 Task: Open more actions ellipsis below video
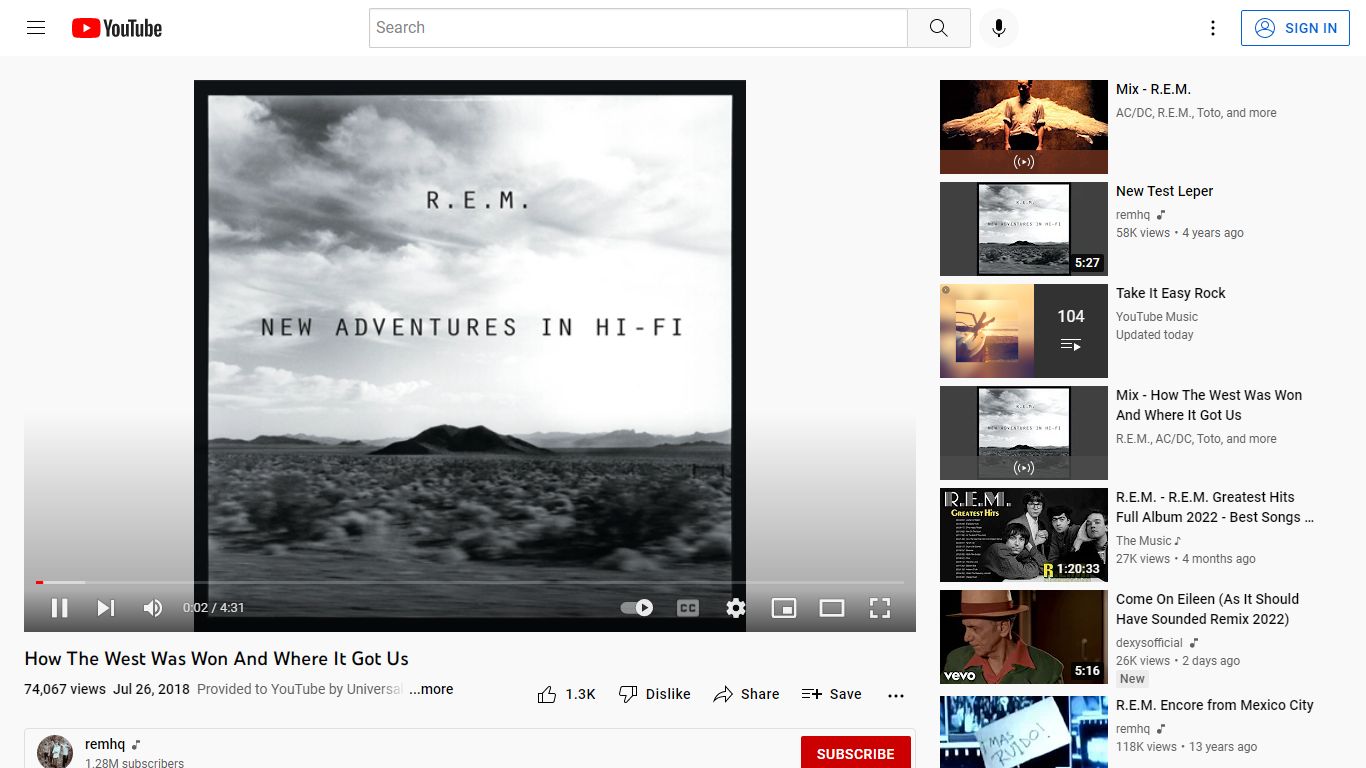pos(896,695)
